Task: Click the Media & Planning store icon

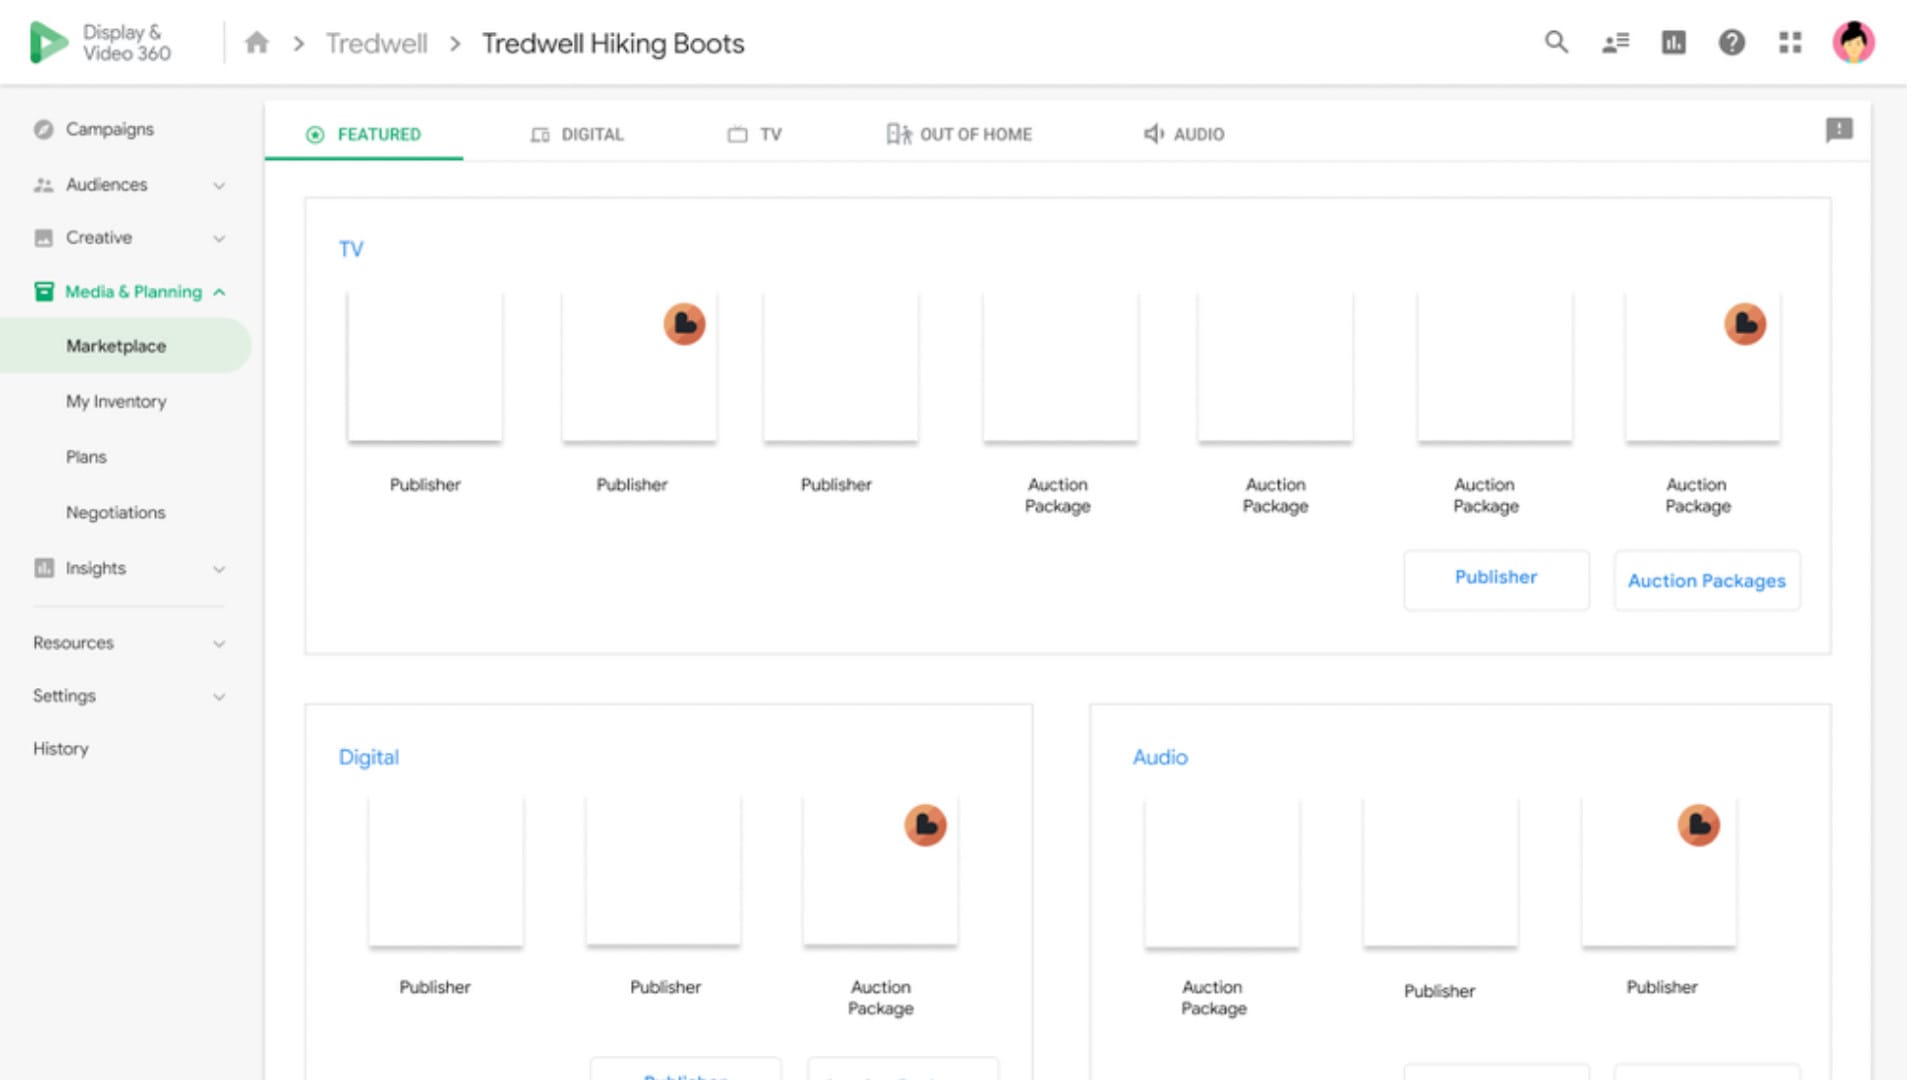Action: point(44,291)
